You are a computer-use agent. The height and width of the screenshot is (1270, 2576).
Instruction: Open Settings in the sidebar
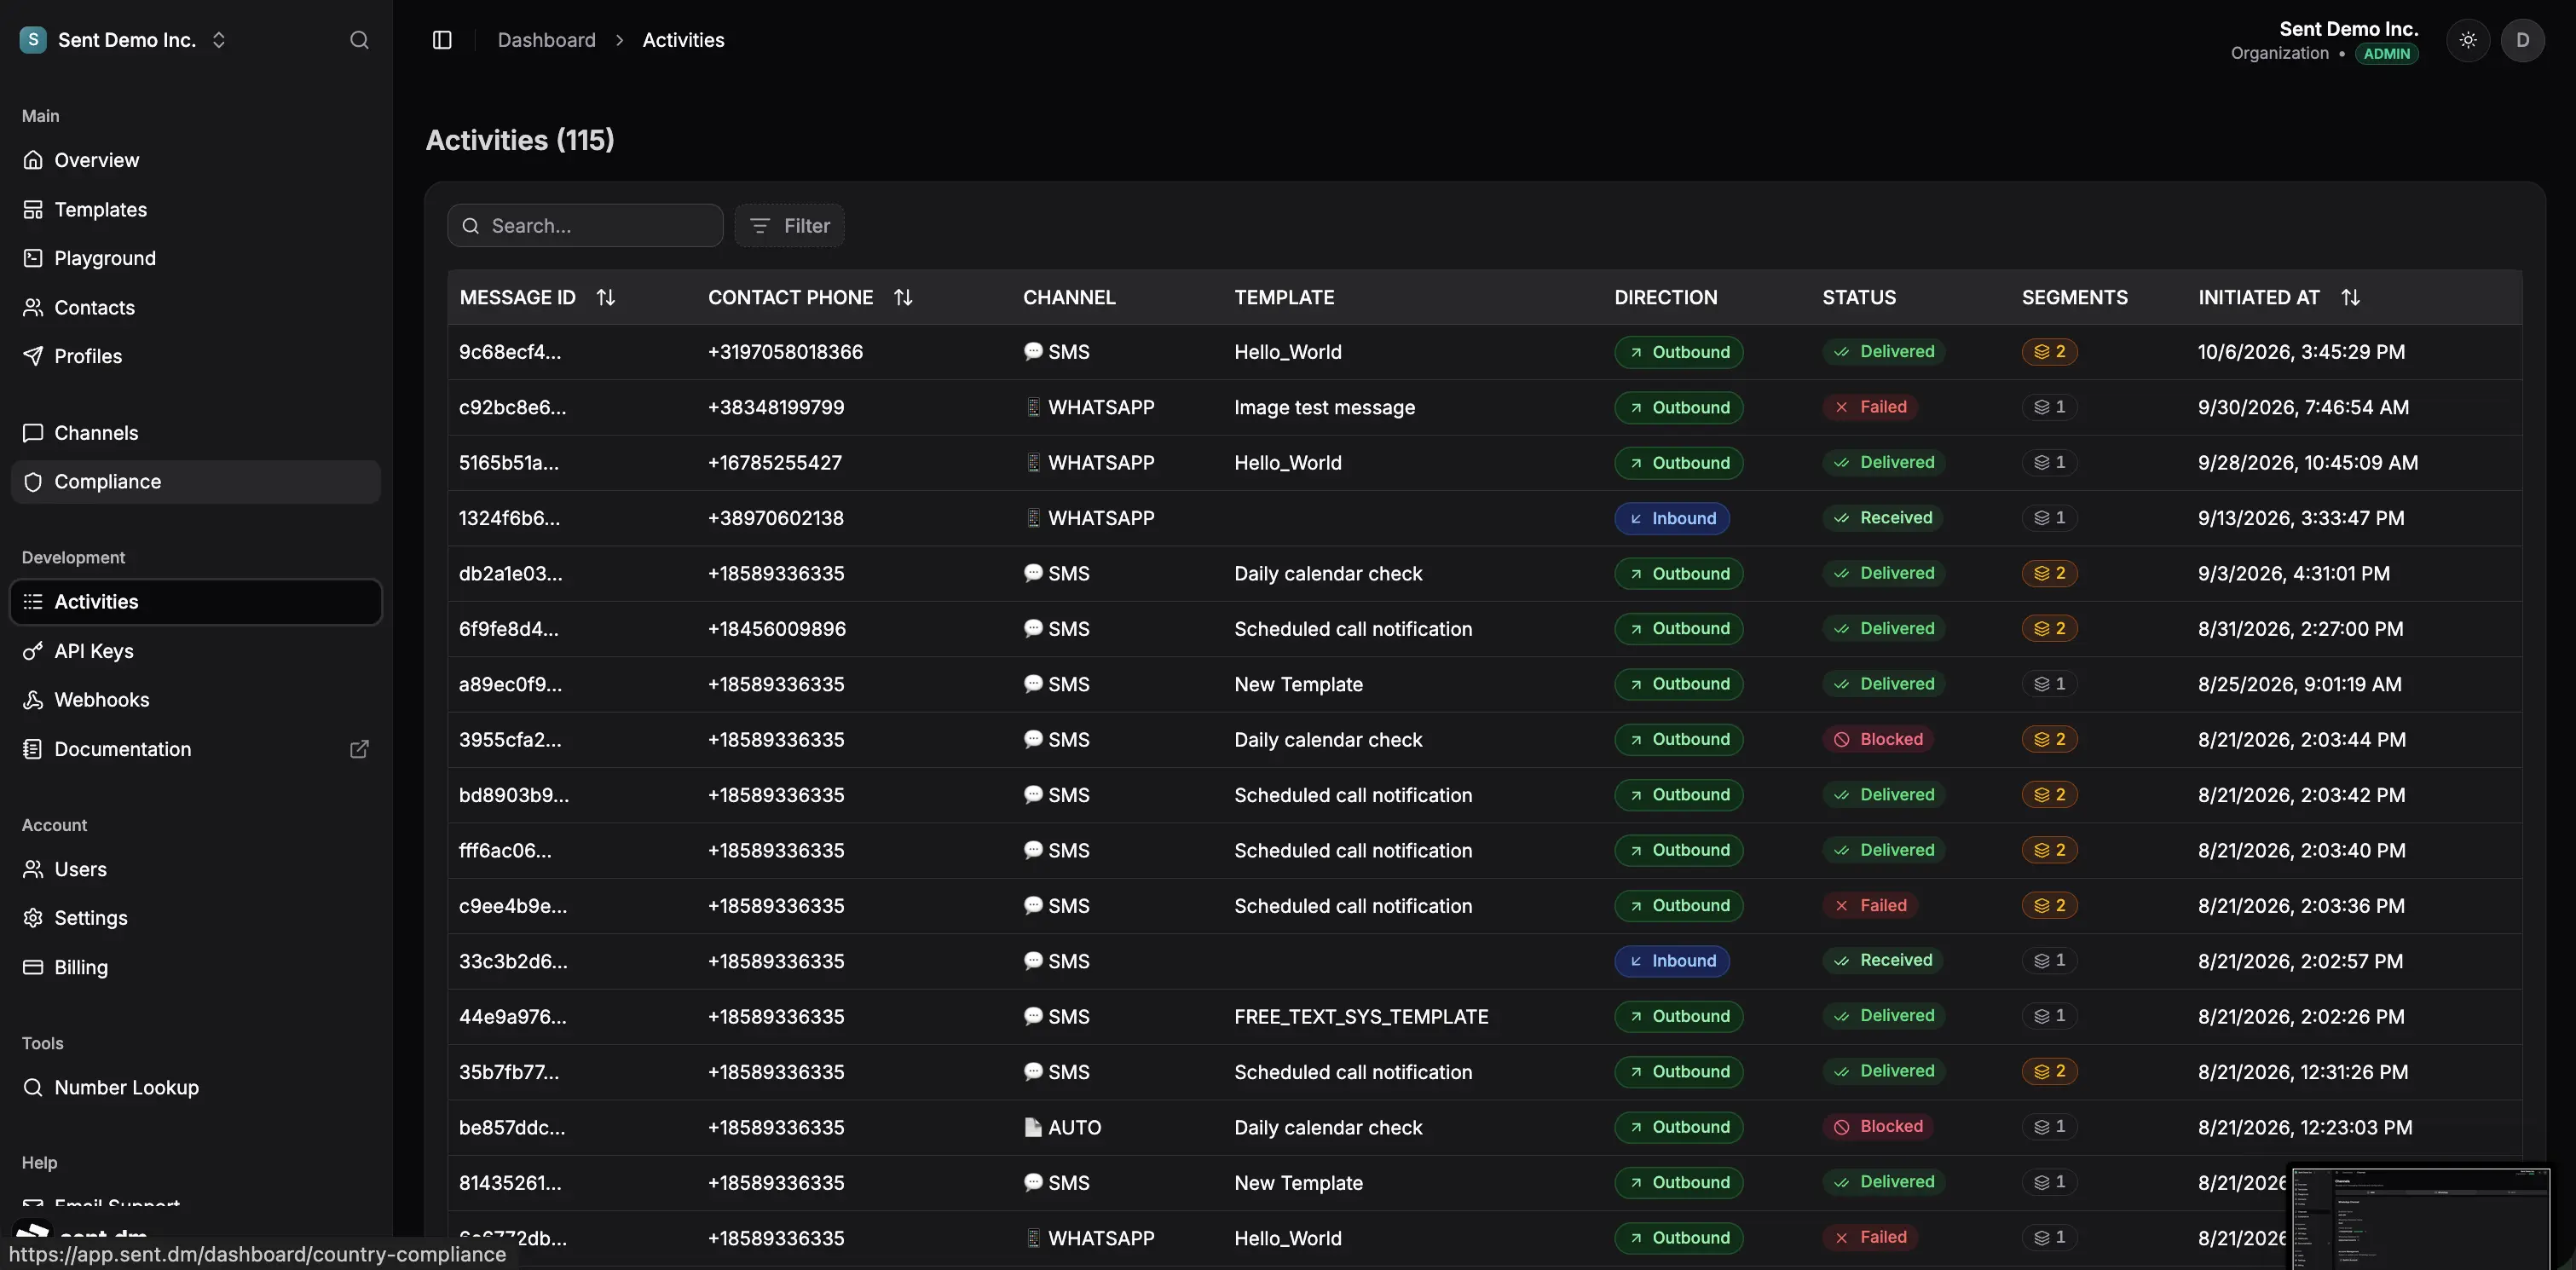click(196, 918)
